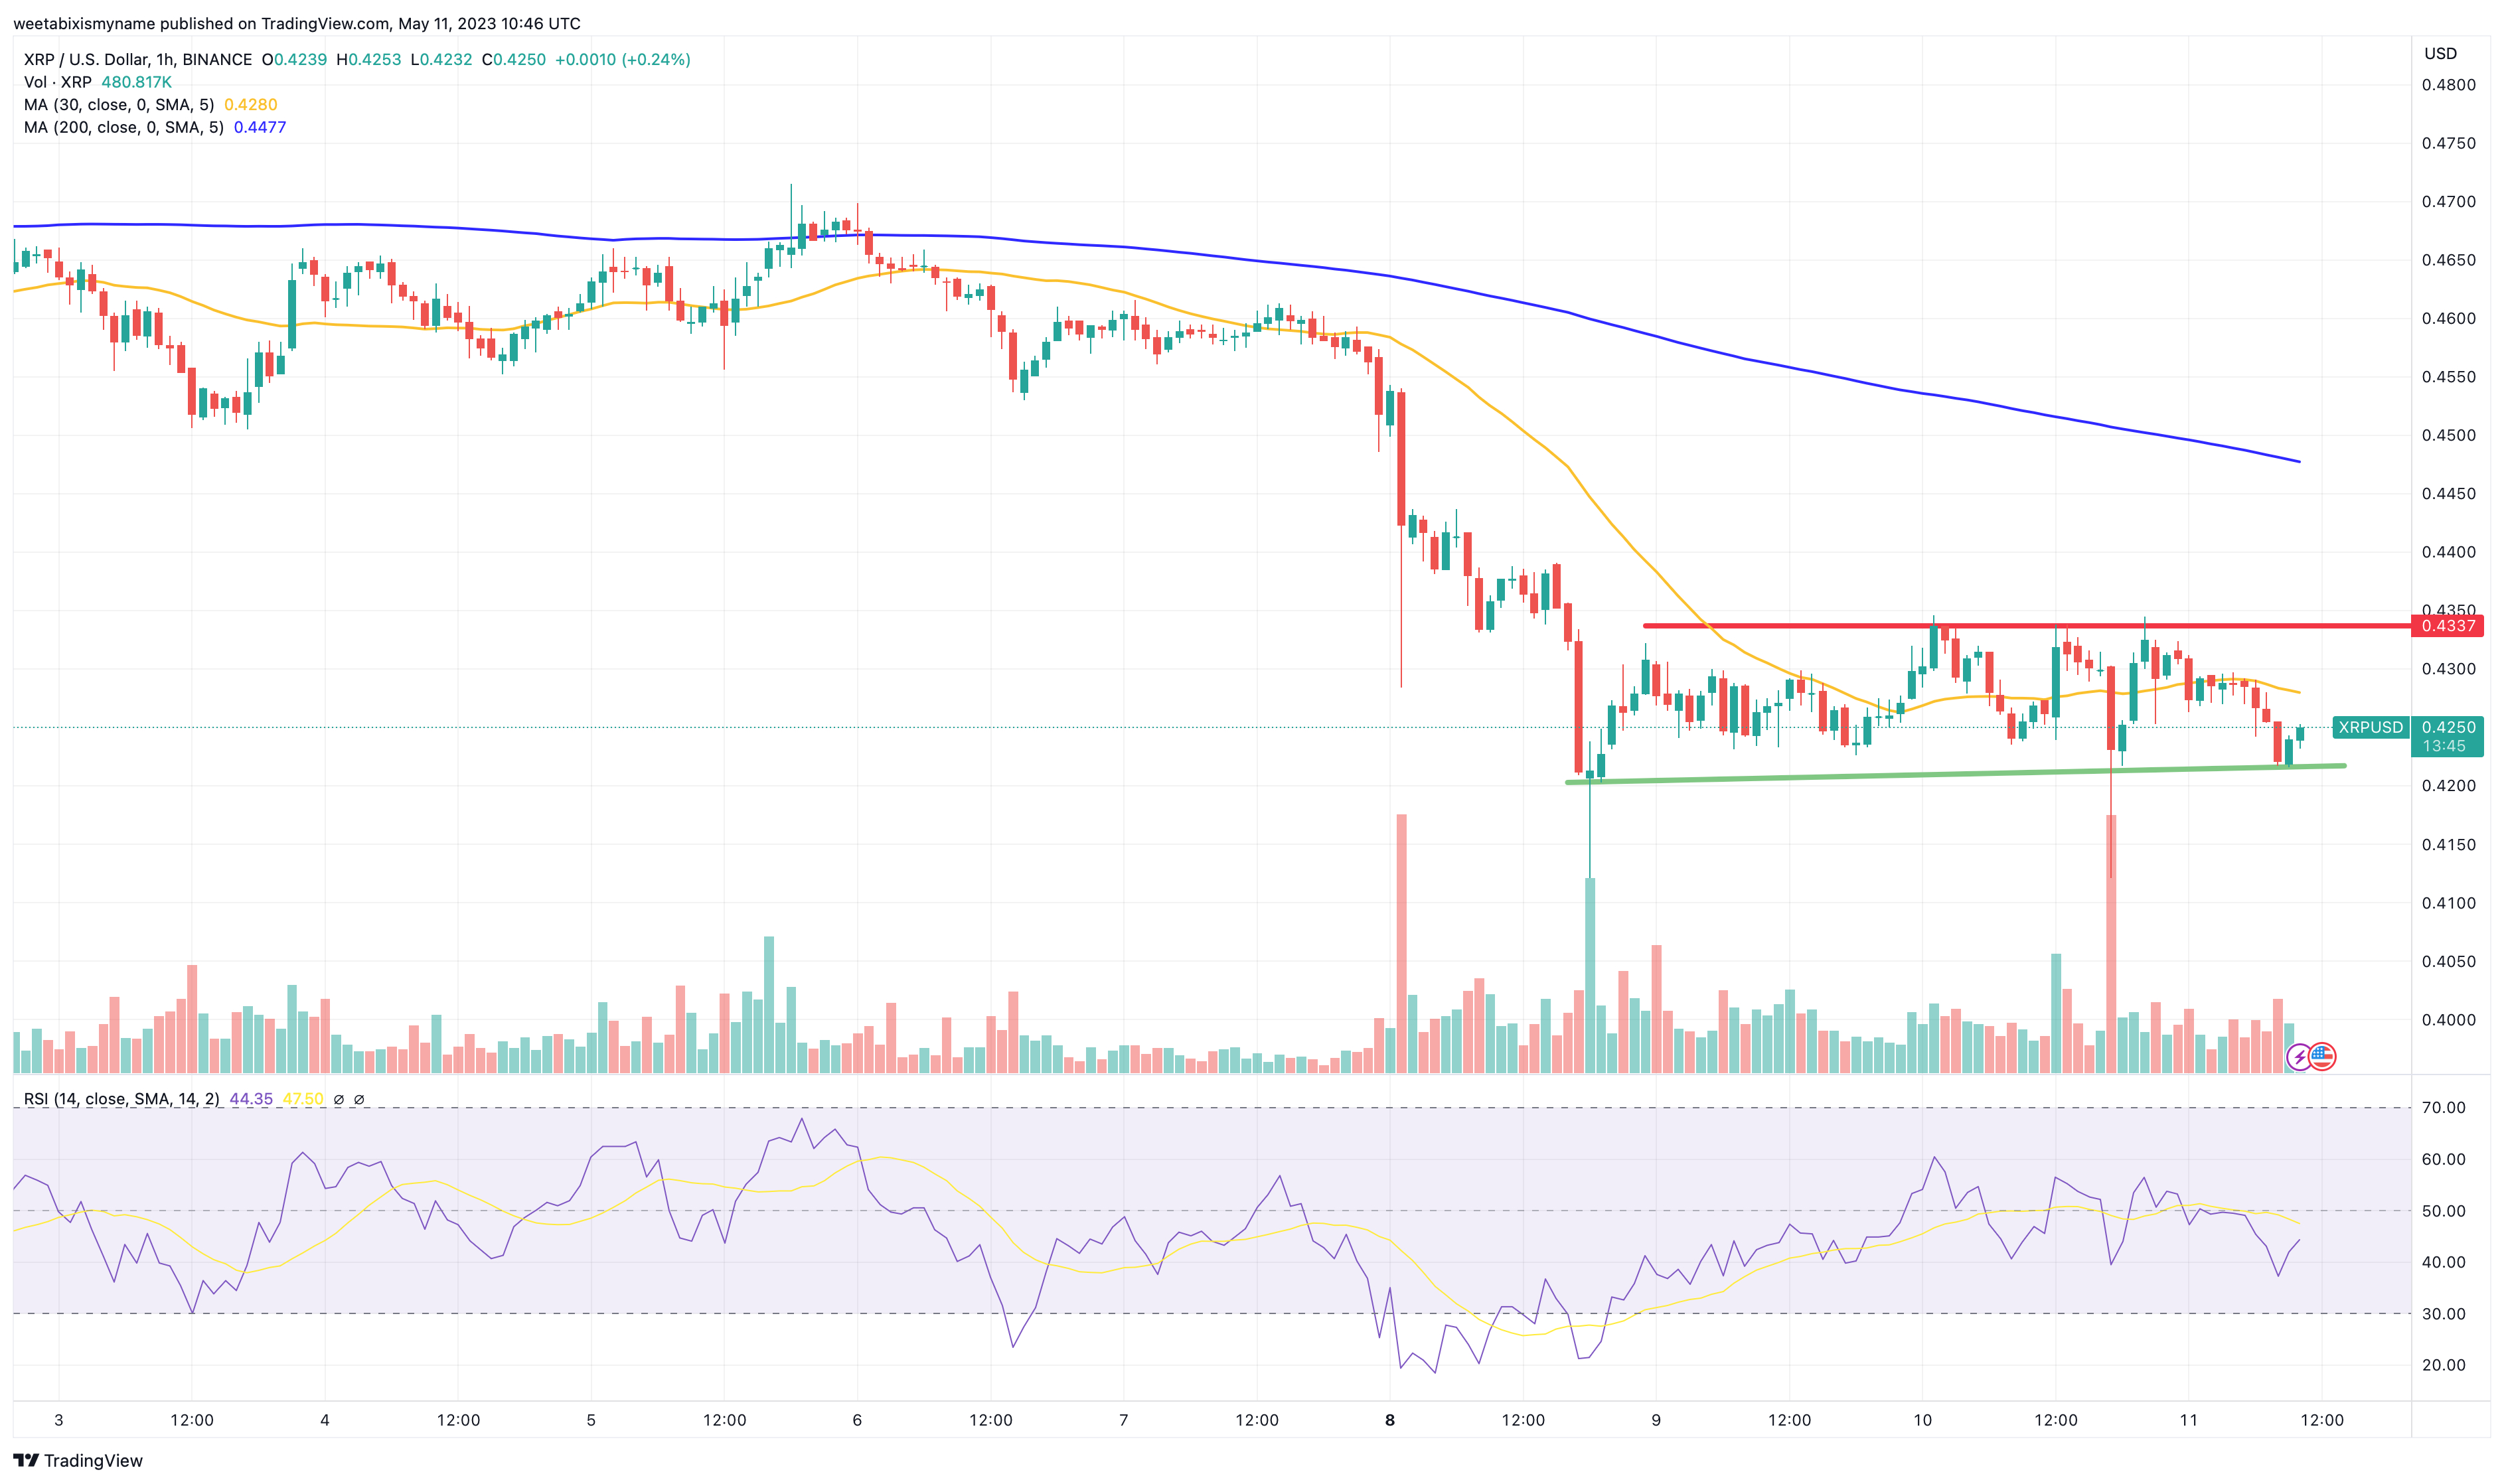
Task: Click the date label 11 on time axis
Action: coord(2189,1420)
